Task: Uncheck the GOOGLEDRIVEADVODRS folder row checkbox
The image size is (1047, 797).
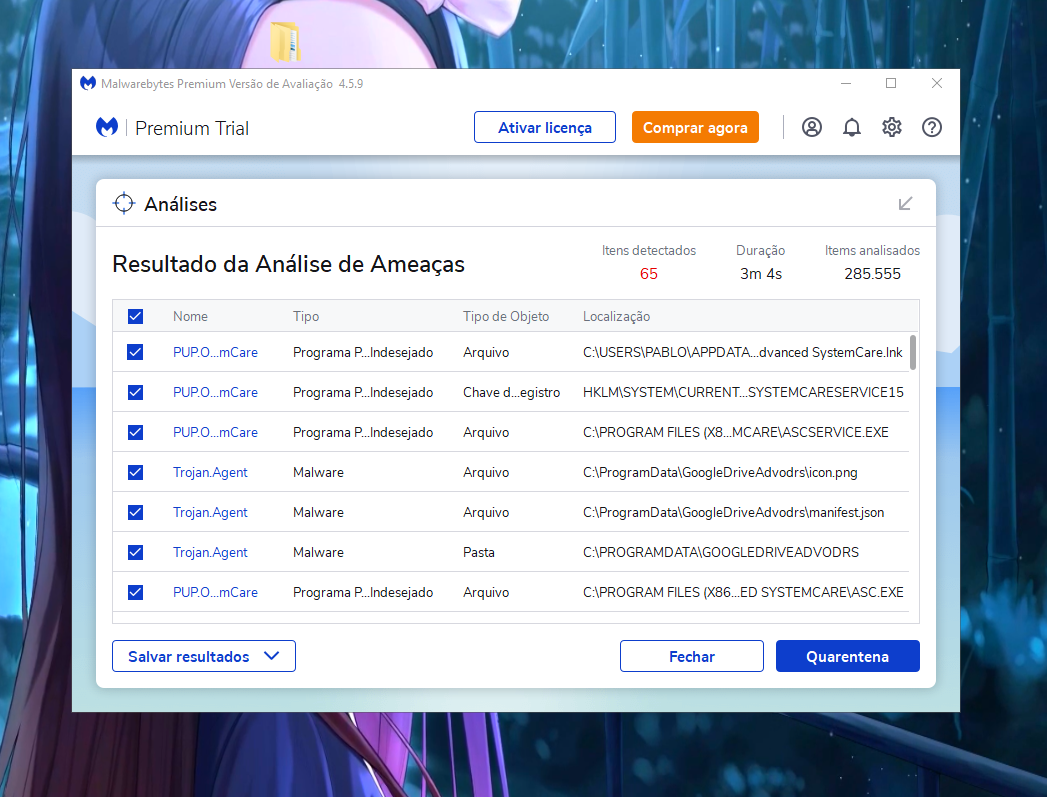Action: (x=135, y=552)
